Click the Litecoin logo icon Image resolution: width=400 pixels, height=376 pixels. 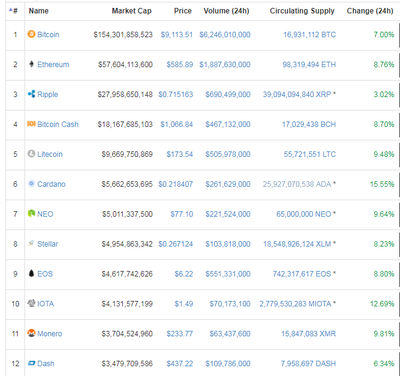31,154
